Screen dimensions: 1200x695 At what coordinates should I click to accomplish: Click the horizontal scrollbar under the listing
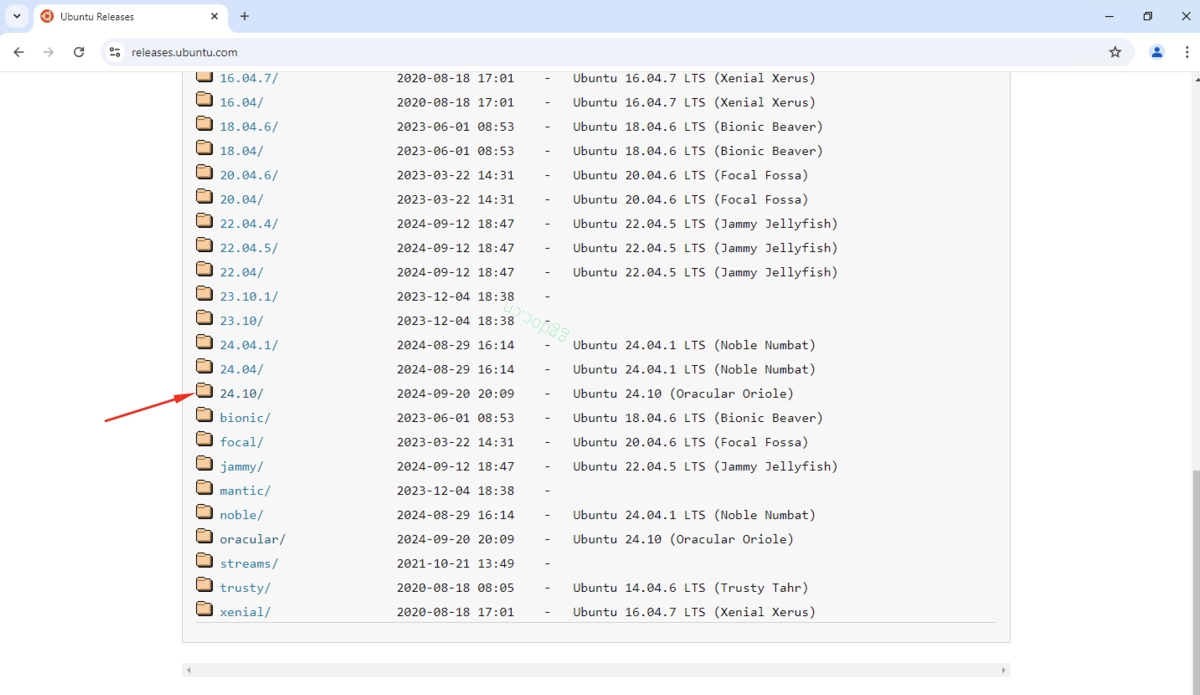click(x=596, y=670)
